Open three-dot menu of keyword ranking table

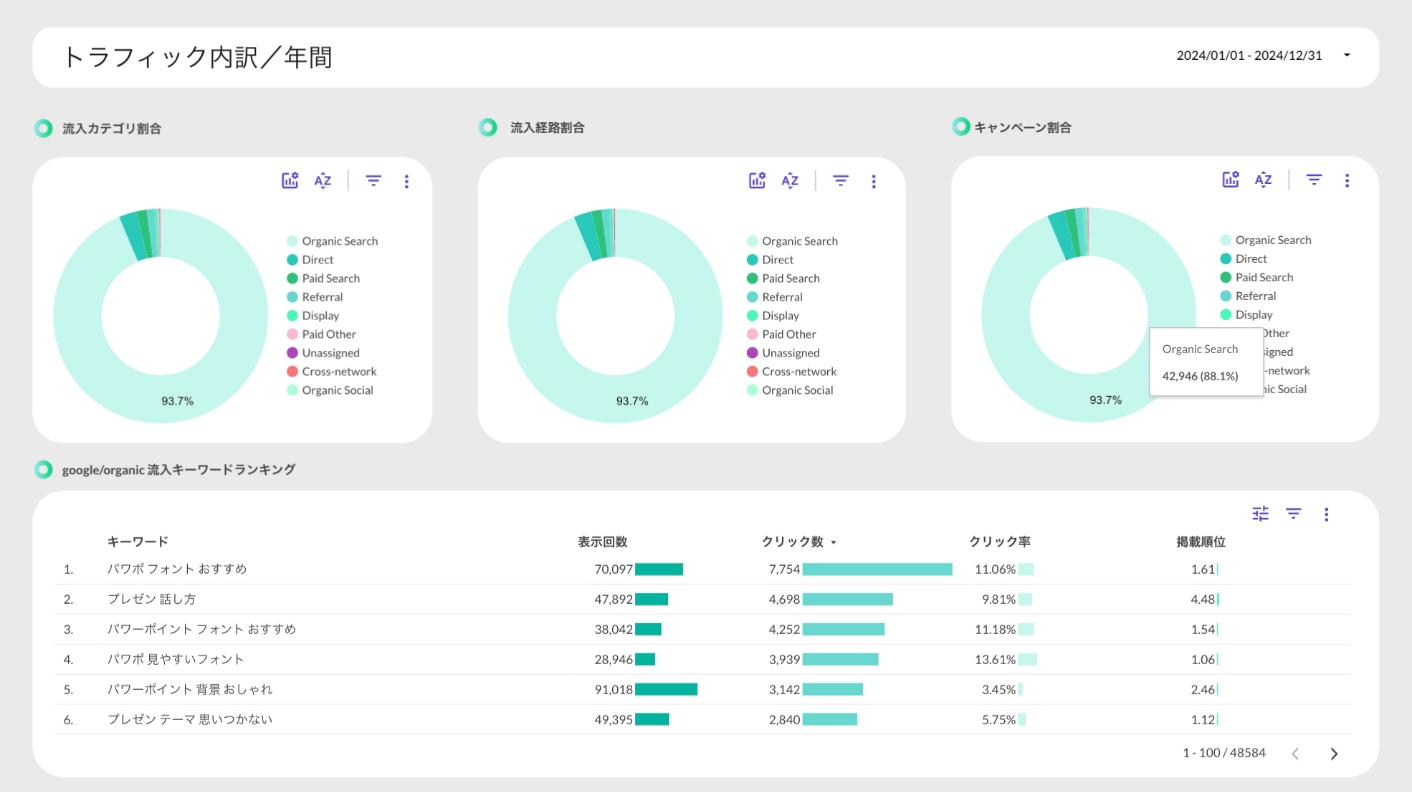1326,514
